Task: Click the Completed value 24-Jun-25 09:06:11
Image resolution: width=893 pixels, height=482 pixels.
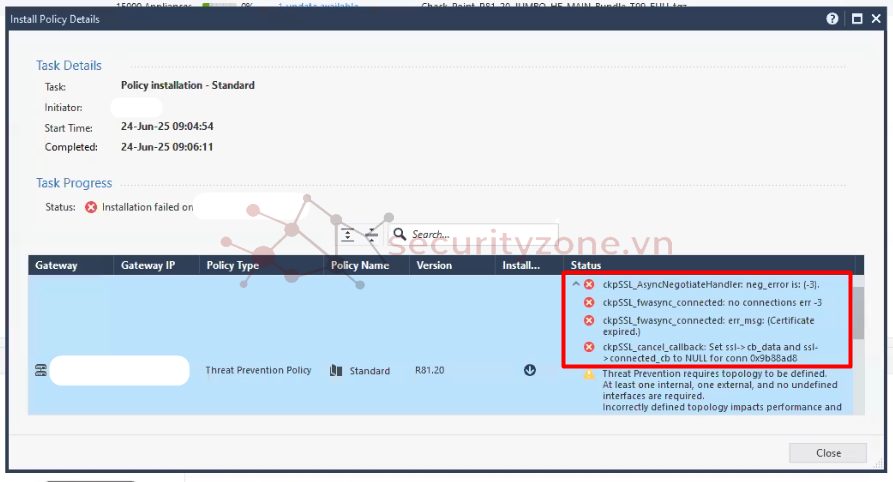Action: pos(167,147)
